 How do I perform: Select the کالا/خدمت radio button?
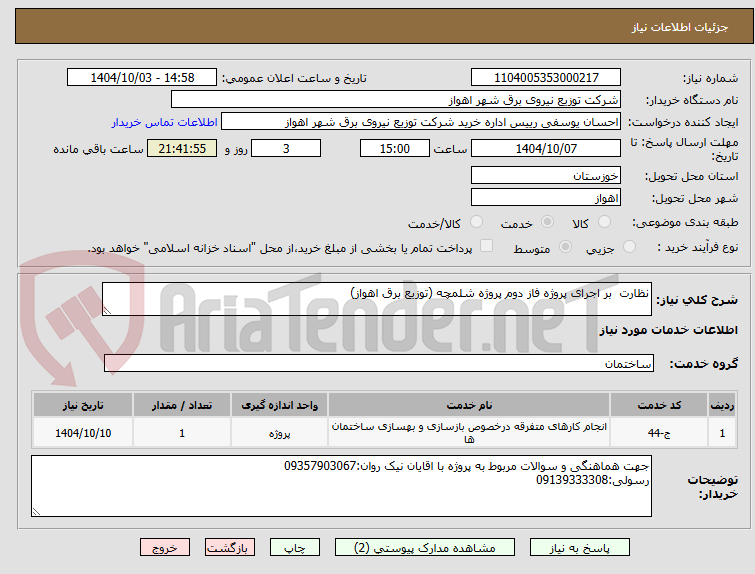click(x=476, y=222)
